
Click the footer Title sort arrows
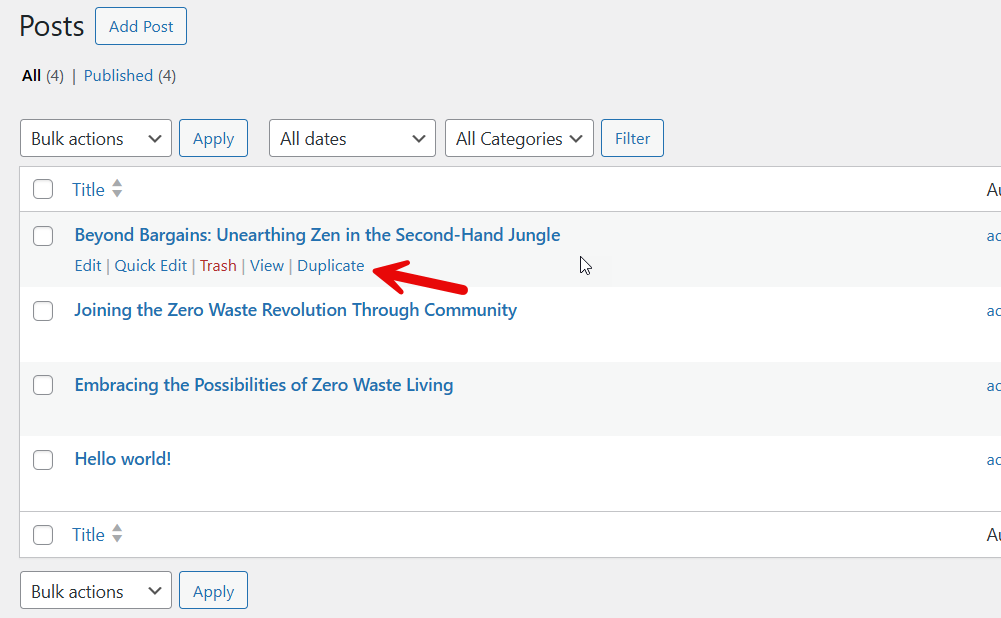coord(117,535)
